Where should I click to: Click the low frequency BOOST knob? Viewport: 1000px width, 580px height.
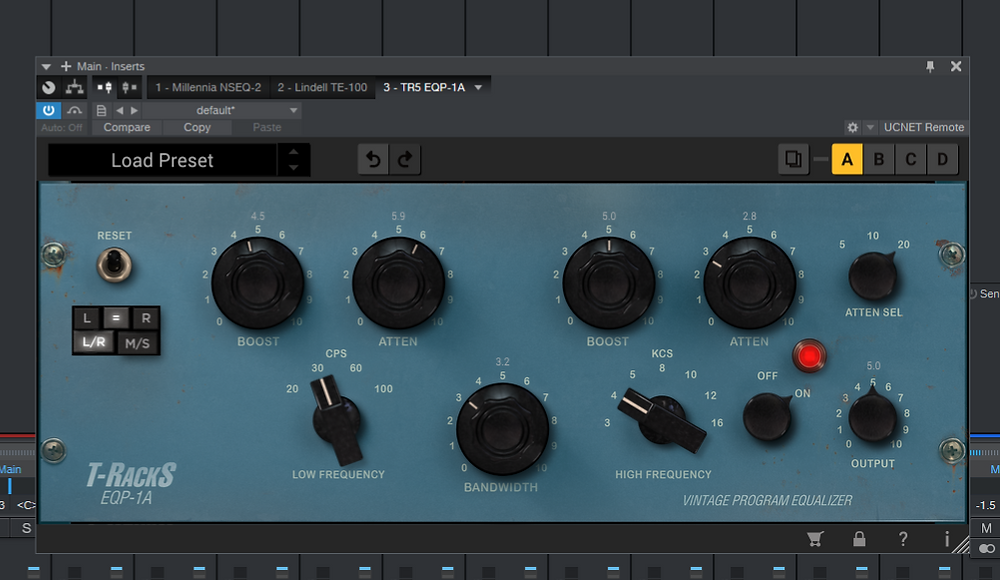point(257,283)
